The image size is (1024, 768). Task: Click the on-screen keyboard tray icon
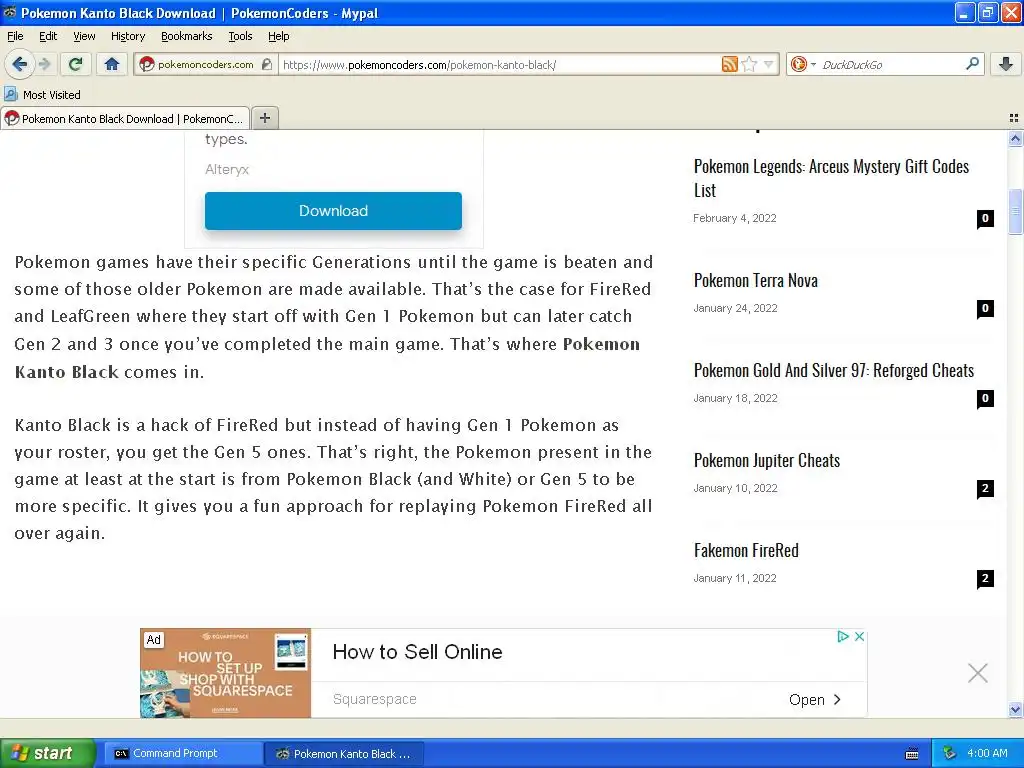pos(912,754)
